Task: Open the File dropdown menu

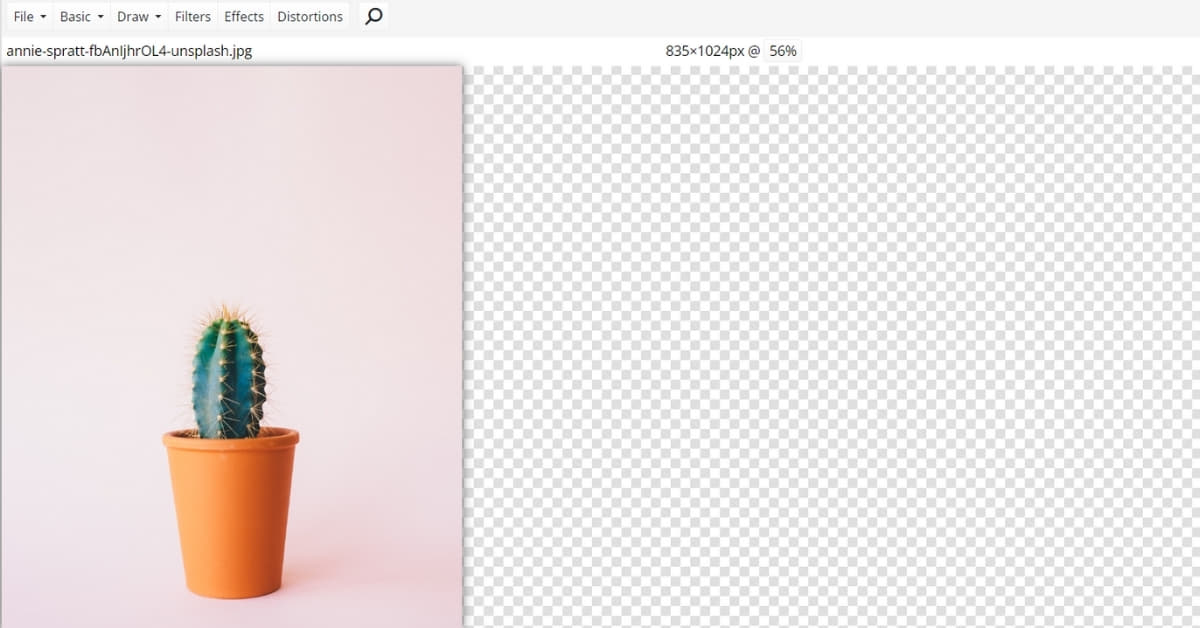Action: pyautogui.click(x=30, y=17)
